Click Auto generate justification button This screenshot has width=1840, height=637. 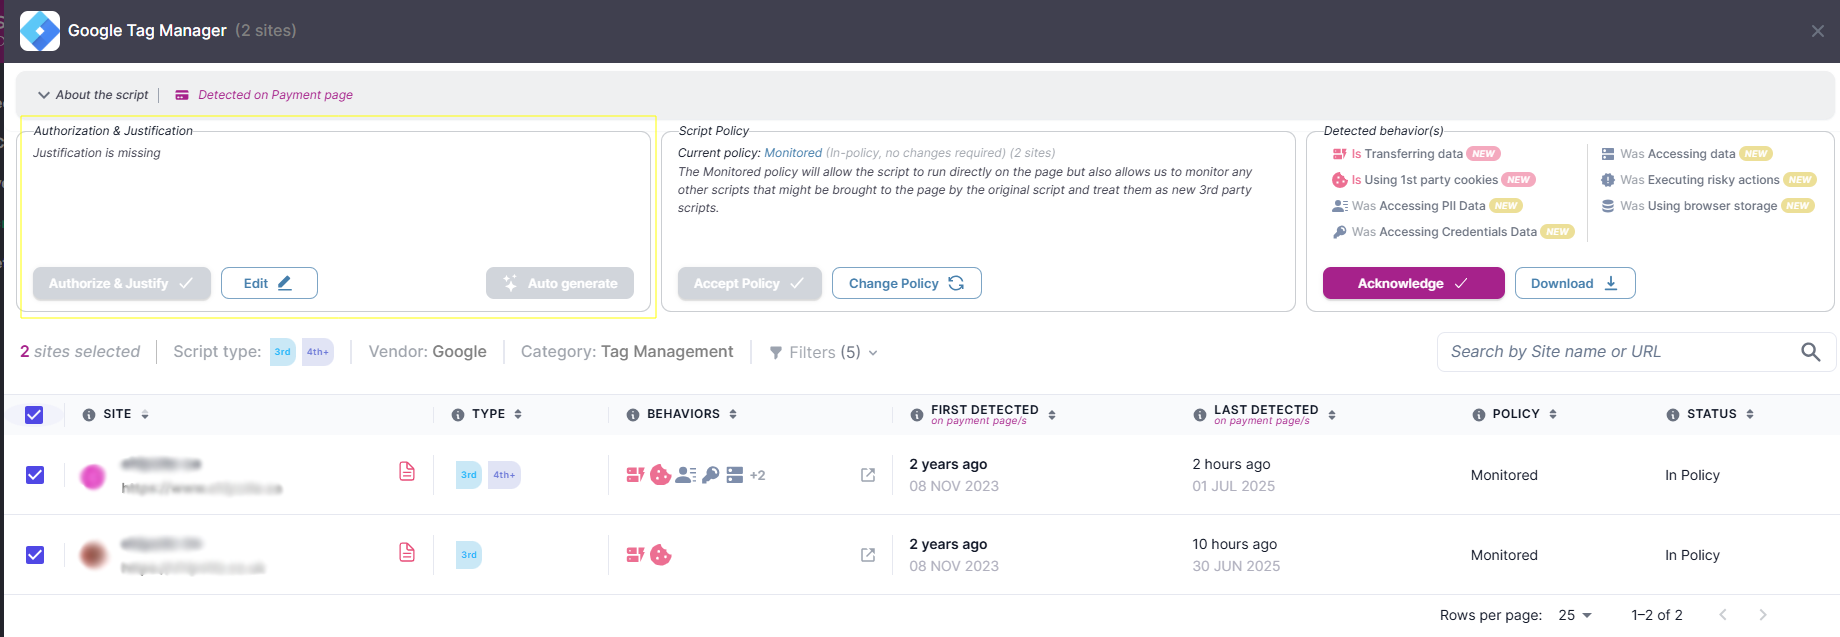coord(560,283)
